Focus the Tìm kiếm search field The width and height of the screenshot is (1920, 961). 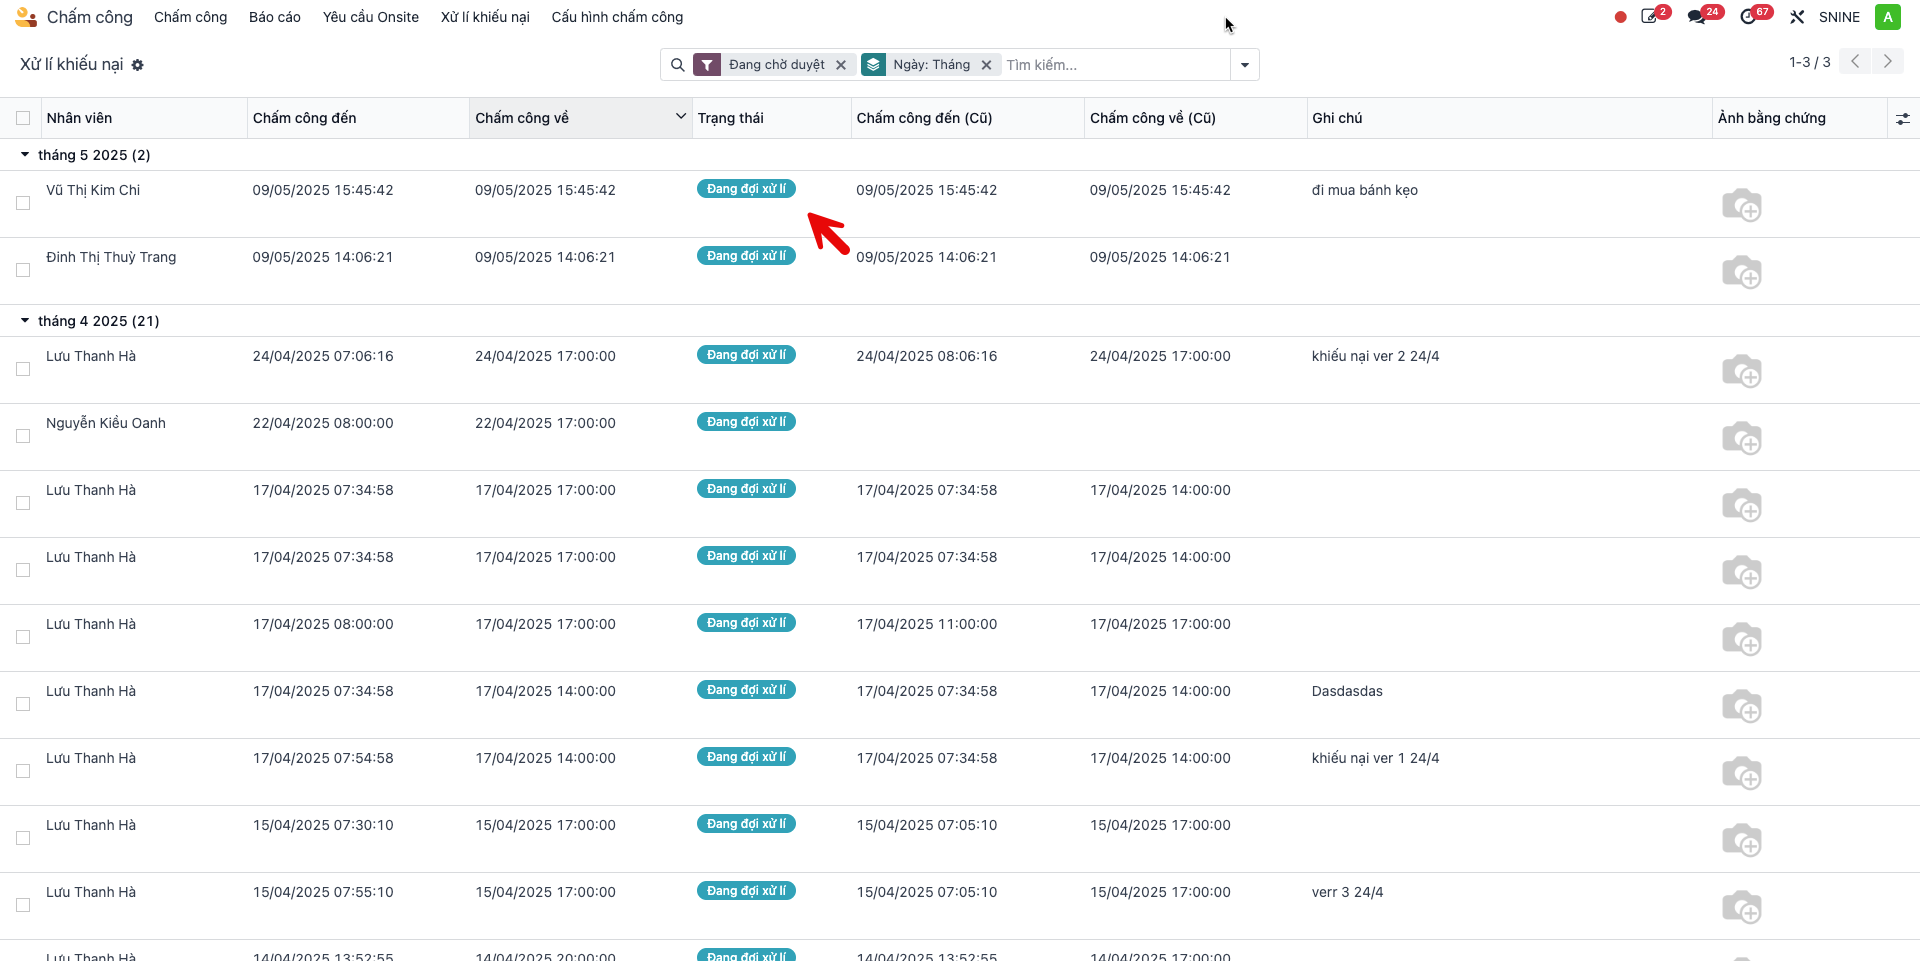[x=1115, y=65]
